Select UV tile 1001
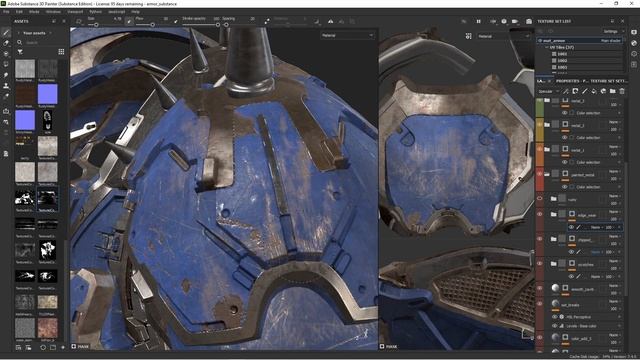The height and width of the screenshot is (360, 640). [562, 54]
